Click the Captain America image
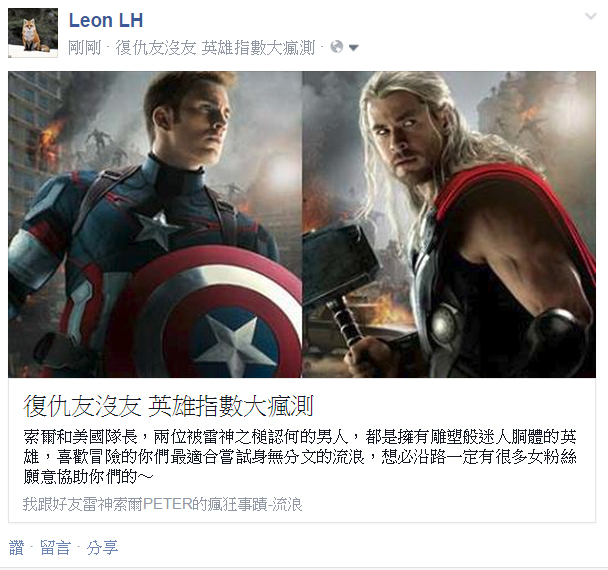The width and height of the screenshot is (608, 570). [x=155, y=224]
